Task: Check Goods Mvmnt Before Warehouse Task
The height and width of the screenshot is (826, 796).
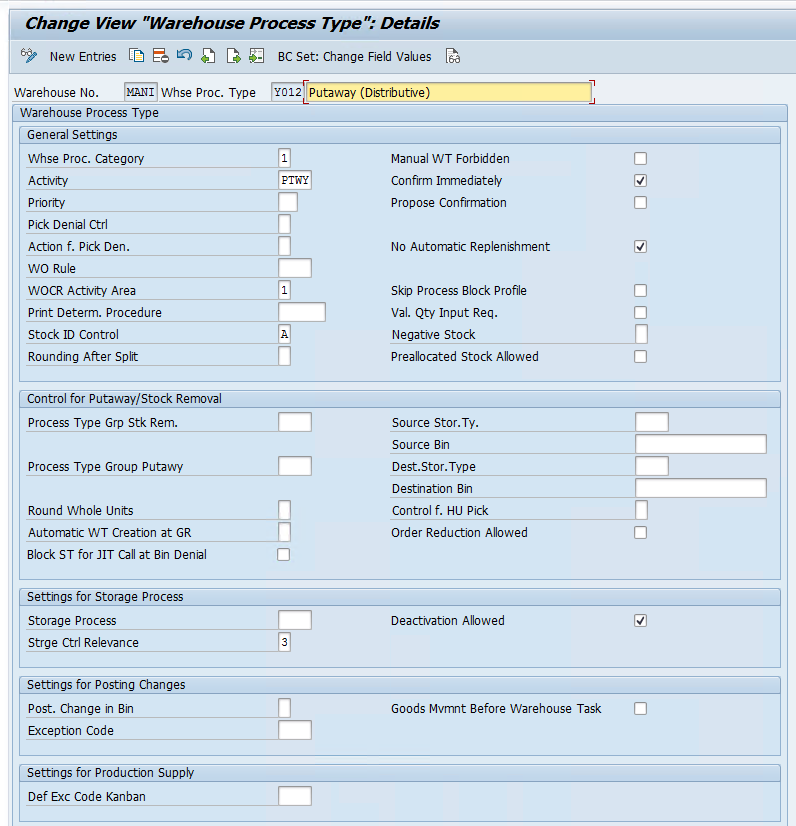Action: tap(641, 709)
